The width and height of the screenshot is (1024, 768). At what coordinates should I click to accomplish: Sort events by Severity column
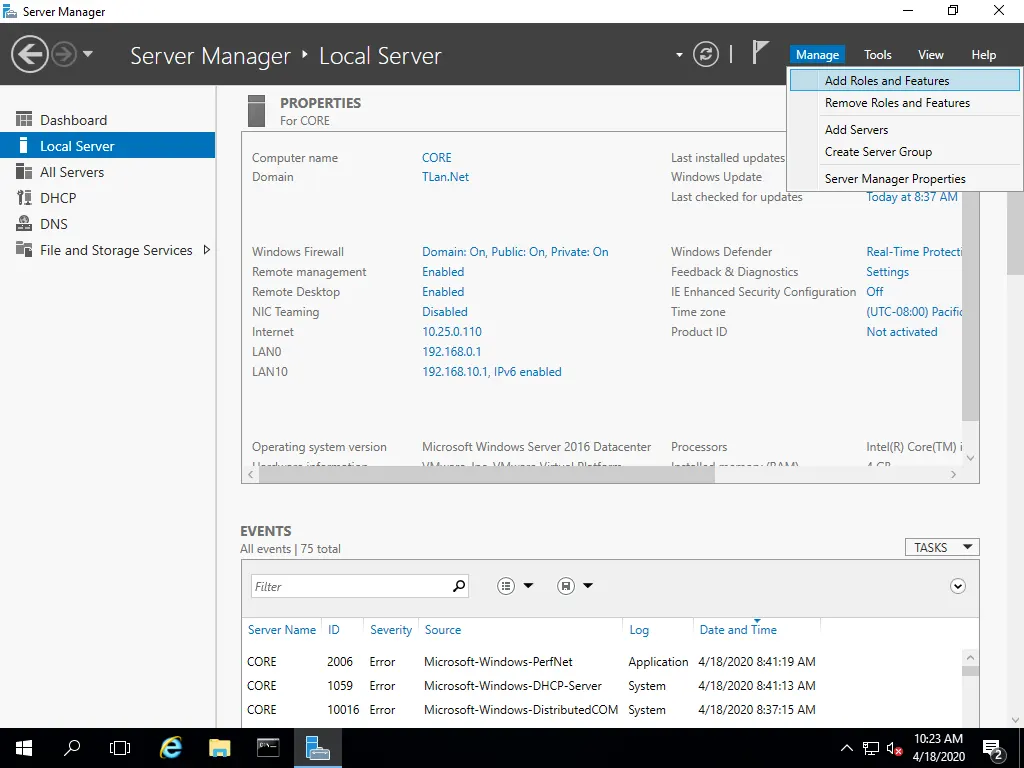[x=391, y=630]
